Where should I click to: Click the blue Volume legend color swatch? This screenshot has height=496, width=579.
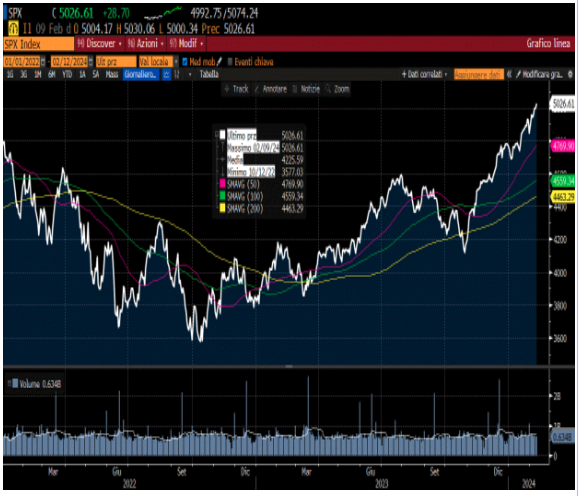(15, 384)
